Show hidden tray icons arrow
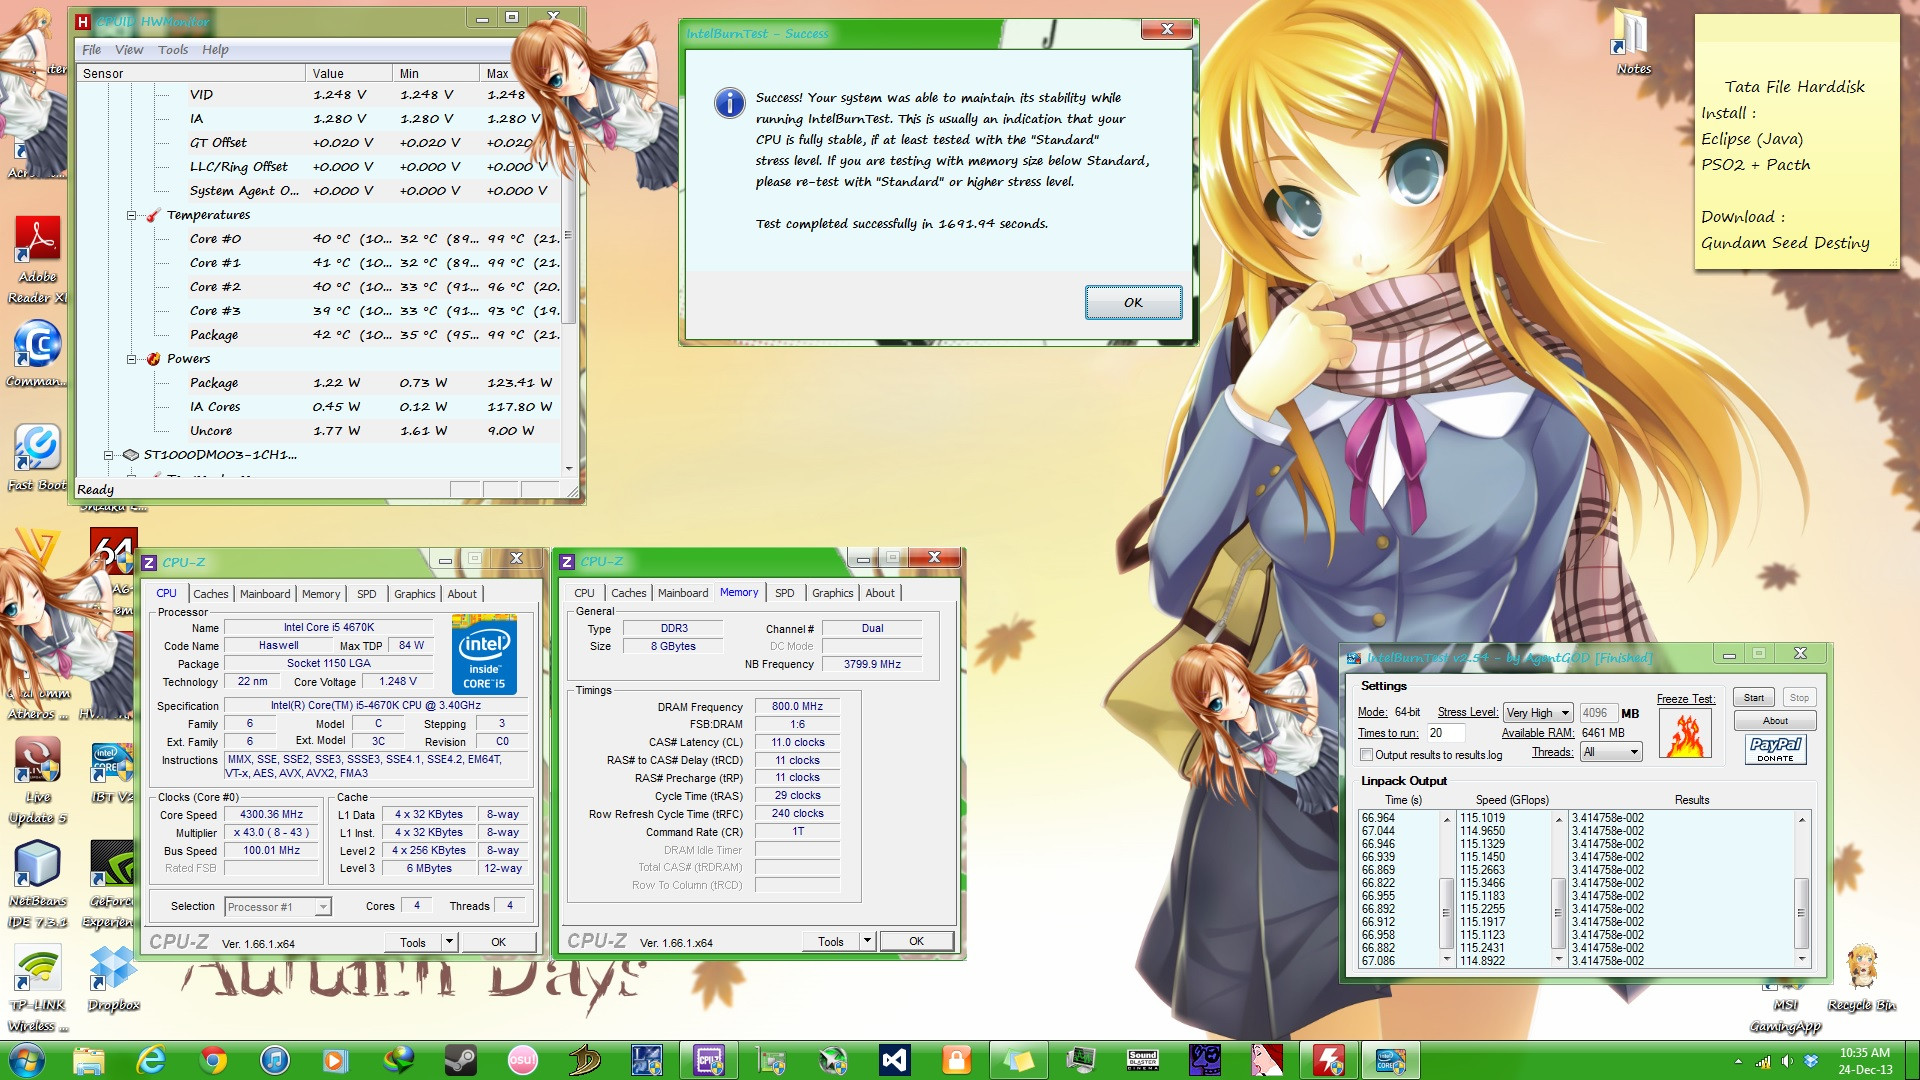The height and width of the screenshot is (1080, 1920). click(x=1738, y=1061)
